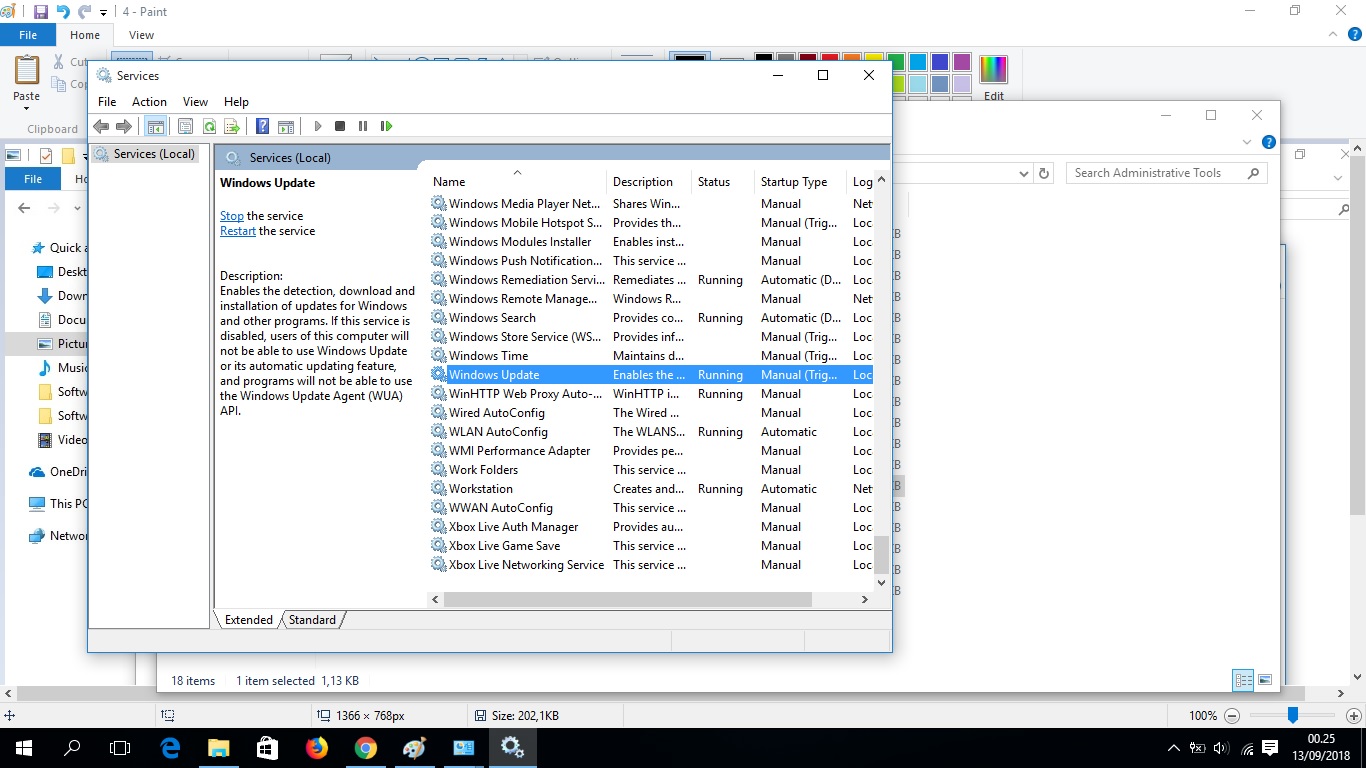Screen dimensions: 1366x768
Task: Switch to the Paint View ribbon tab
Action: (141, 35)
